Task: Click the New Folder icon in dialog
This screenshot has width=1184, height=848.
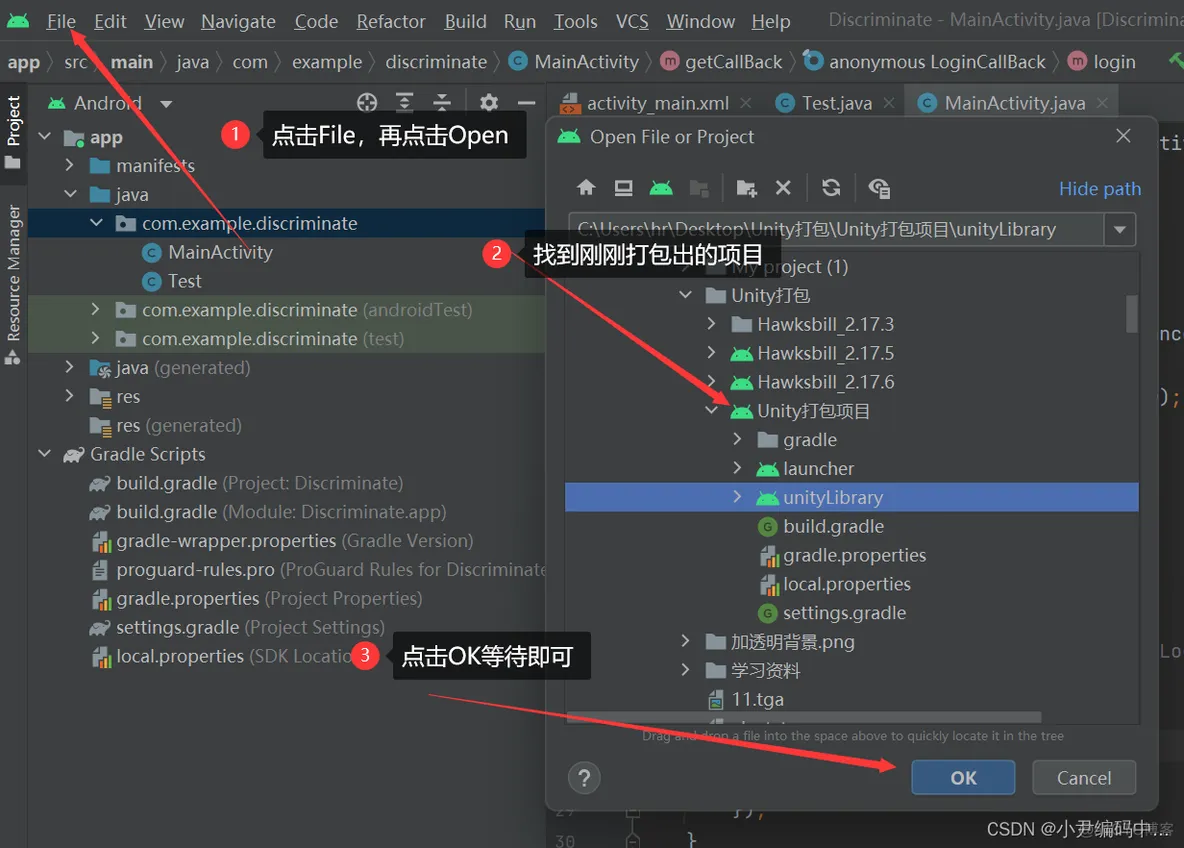Action: pyautogui.click(x=746, y=188)
